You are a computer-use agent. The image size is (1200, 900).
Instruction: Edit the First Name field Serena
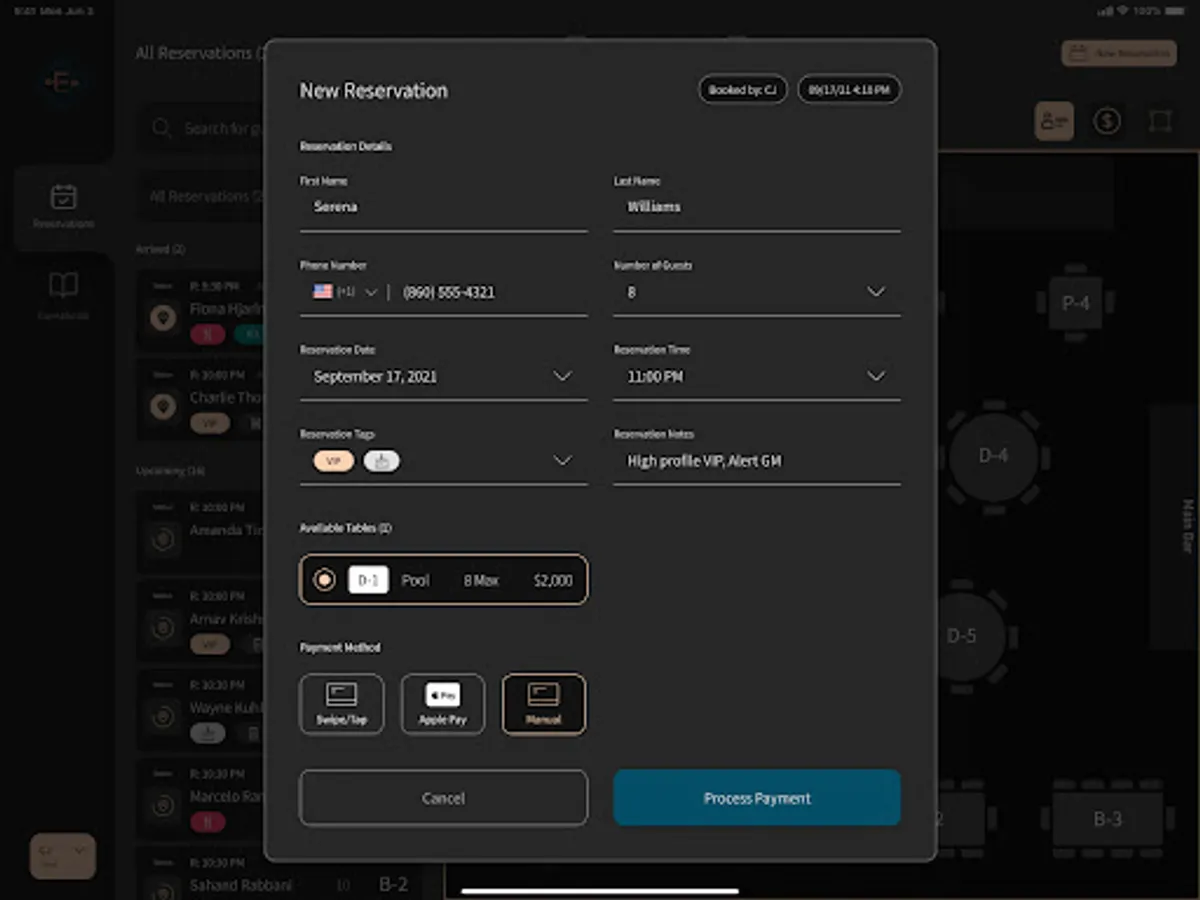(443, 207)
